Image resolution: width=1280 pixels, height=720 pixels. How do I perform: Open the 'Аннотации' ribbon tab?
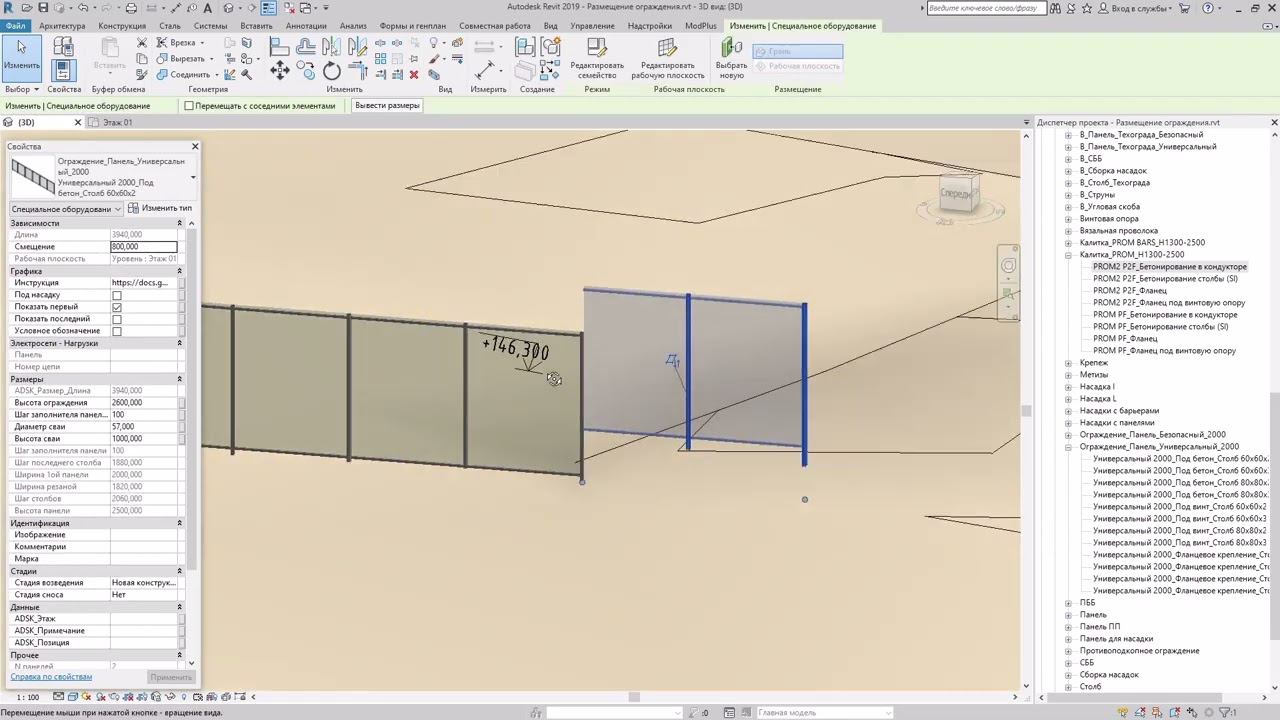pyautogui.click(x=305, y=26)
